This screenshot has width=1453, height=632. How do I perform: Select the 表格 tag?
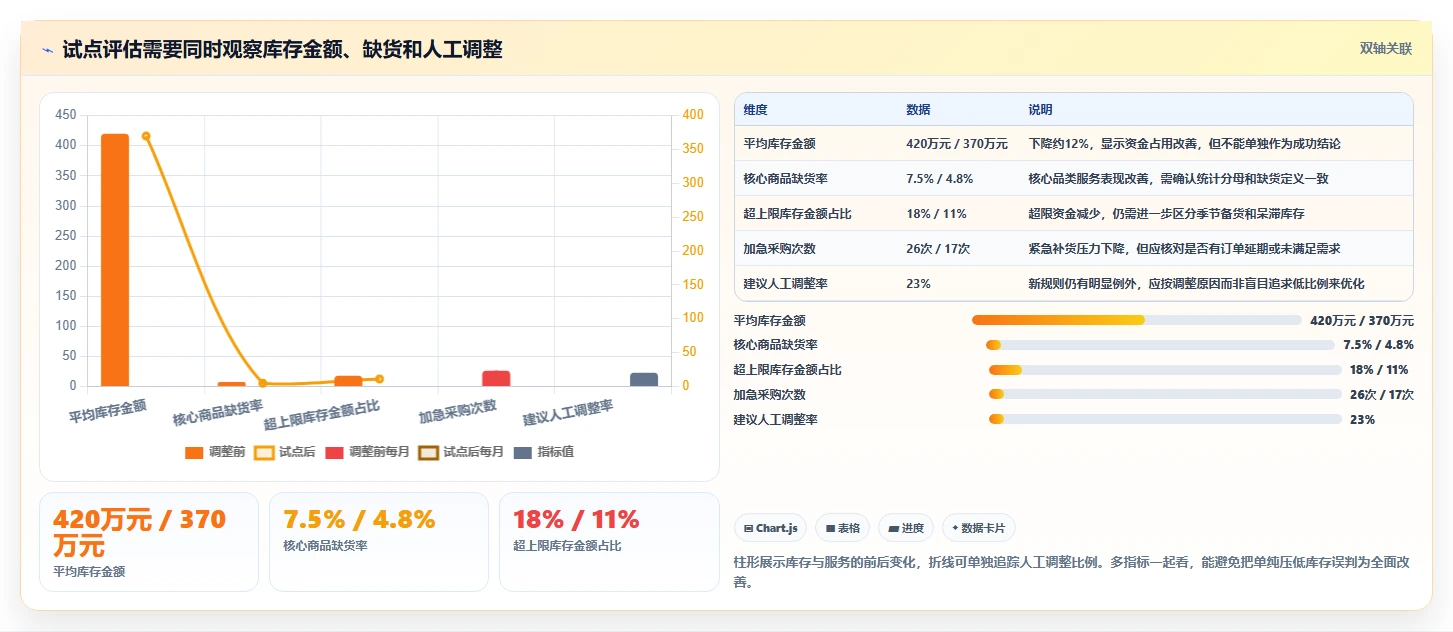[x=842, y=528]
